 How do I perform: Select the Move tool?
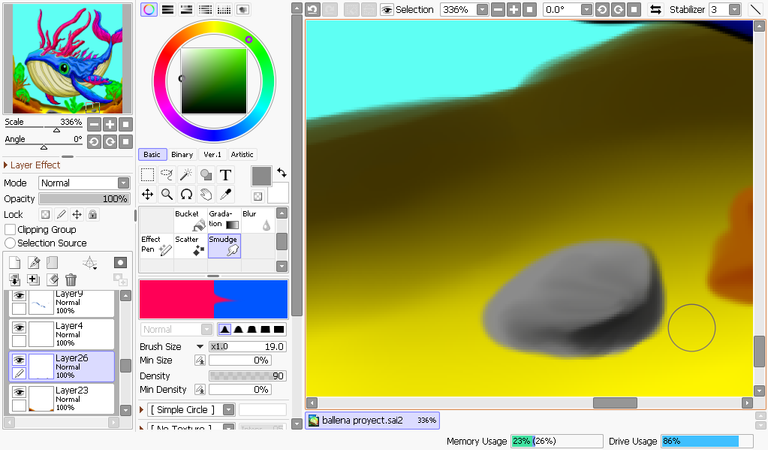click(147, 194)
